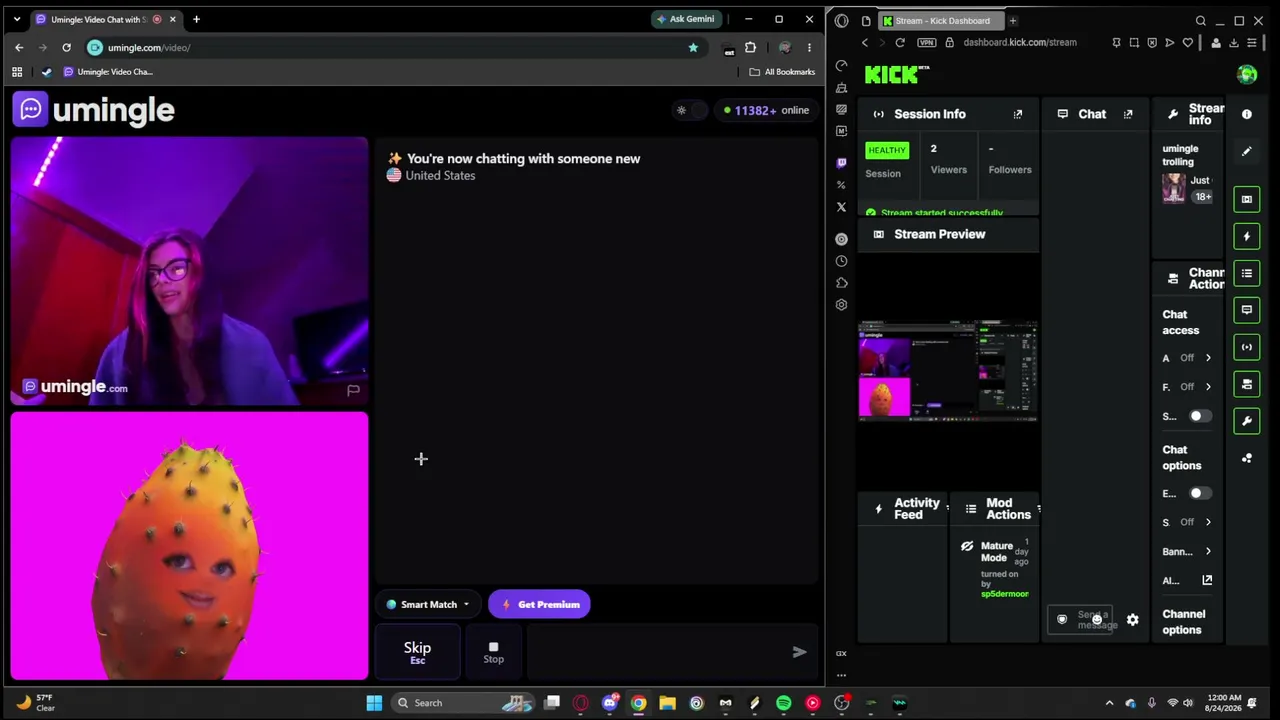Click the Kick logo
This screenshot has height=720, width=1280.
[x=897, y=74]
